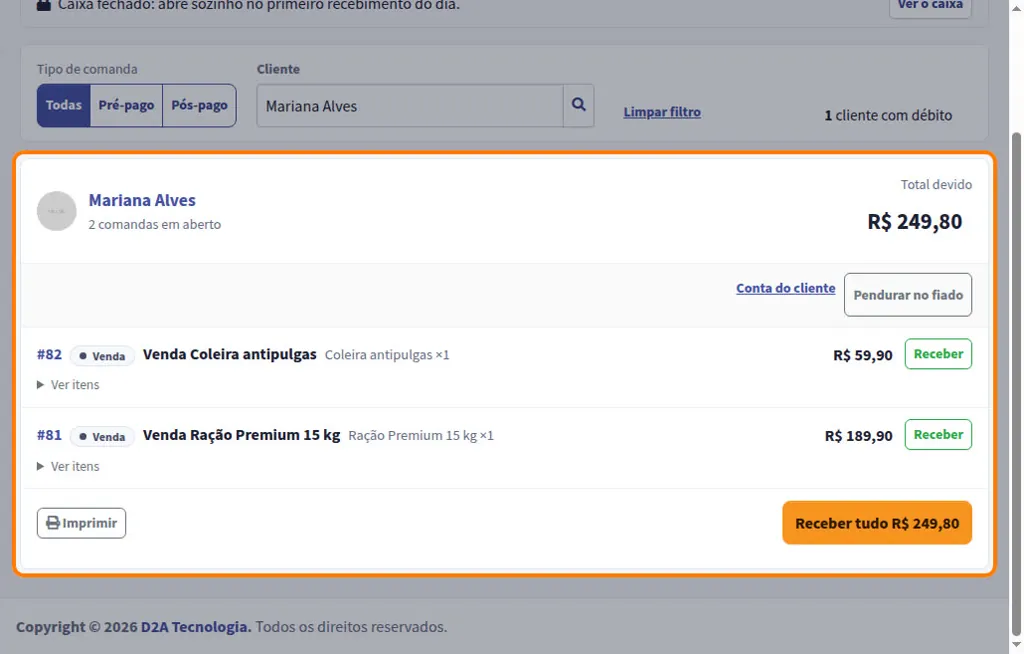
Task: Open order number #81 link
Action: (49, 435)
